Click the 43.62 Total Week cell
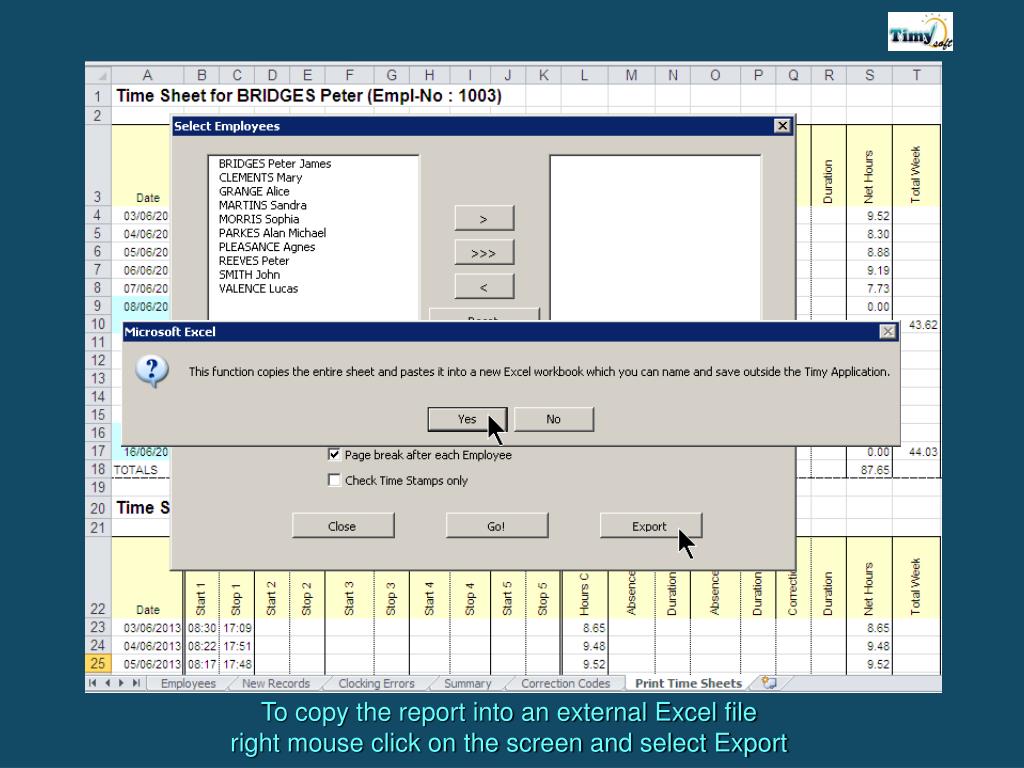 (x=917, y=325)
